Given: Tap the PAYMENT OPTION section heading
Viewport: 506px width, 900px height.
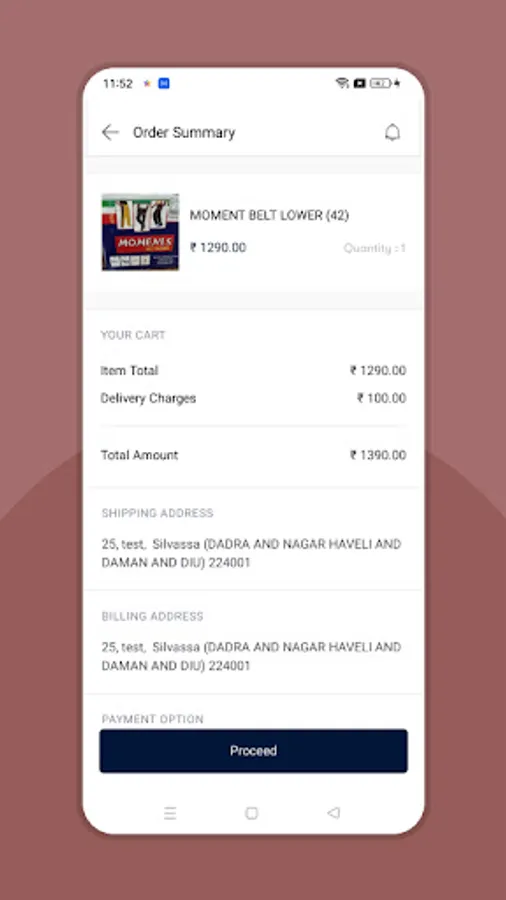Looking at the screenshot, I should [x=153, y=719].
